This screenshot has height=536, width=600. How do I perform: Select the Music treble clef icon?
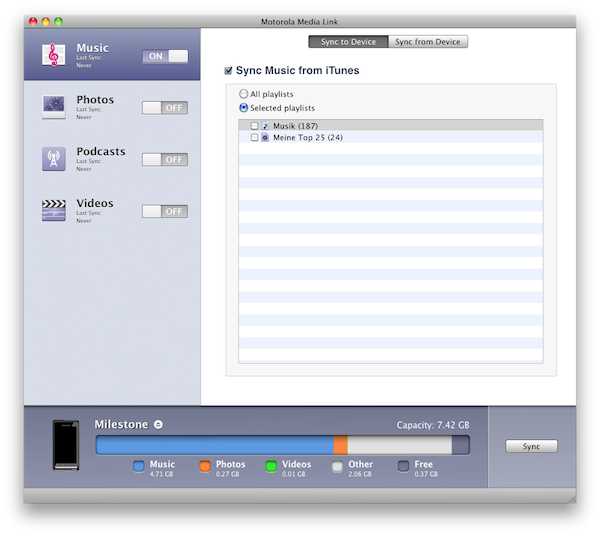coord(54,55)
